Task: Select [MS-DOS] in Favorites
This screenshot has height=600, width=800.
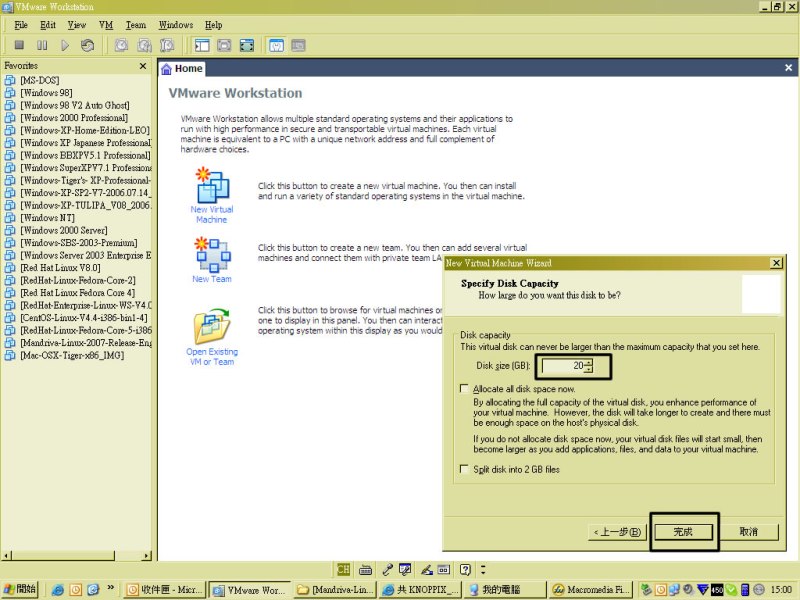Action: click(40, 80)
